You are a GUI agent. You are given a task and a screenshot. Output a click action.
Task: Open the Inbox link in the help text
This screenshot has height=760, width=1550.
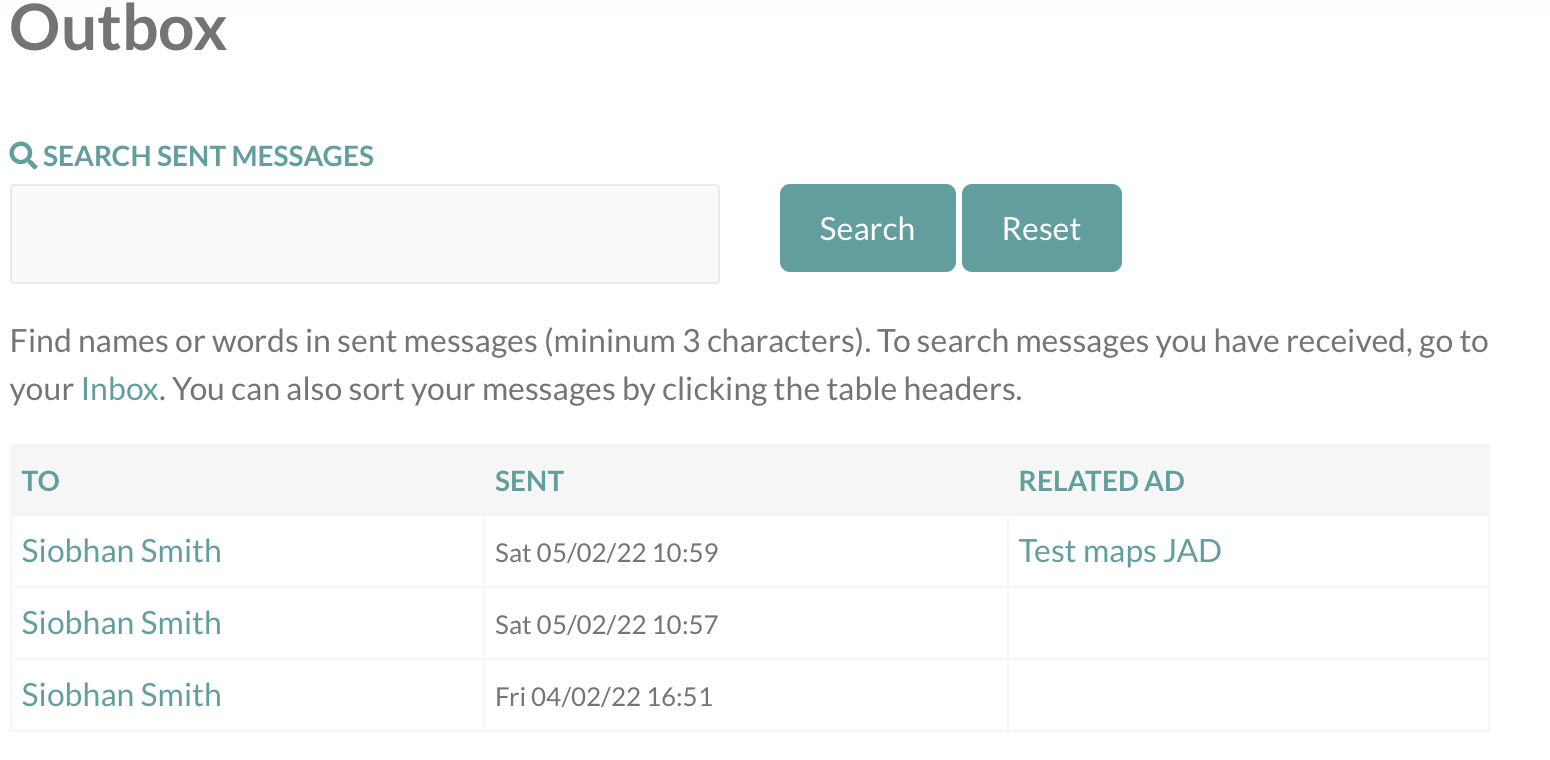pos(120,389)
